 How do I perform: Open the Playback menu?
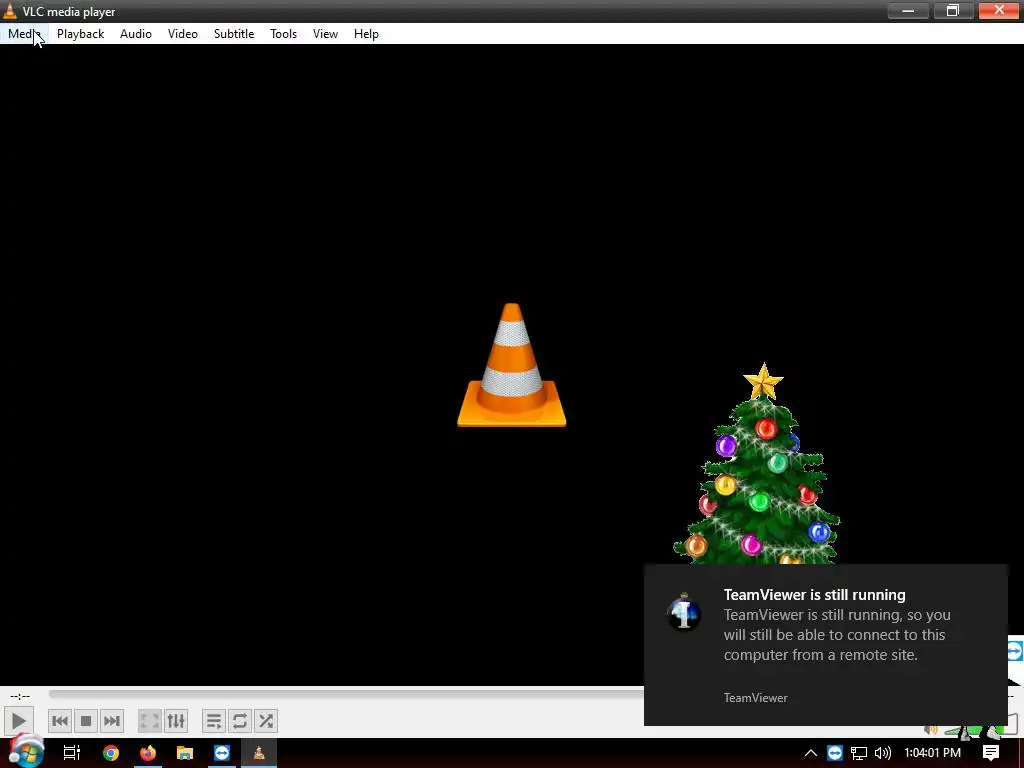pyautogui.click(x=80, y=34)
